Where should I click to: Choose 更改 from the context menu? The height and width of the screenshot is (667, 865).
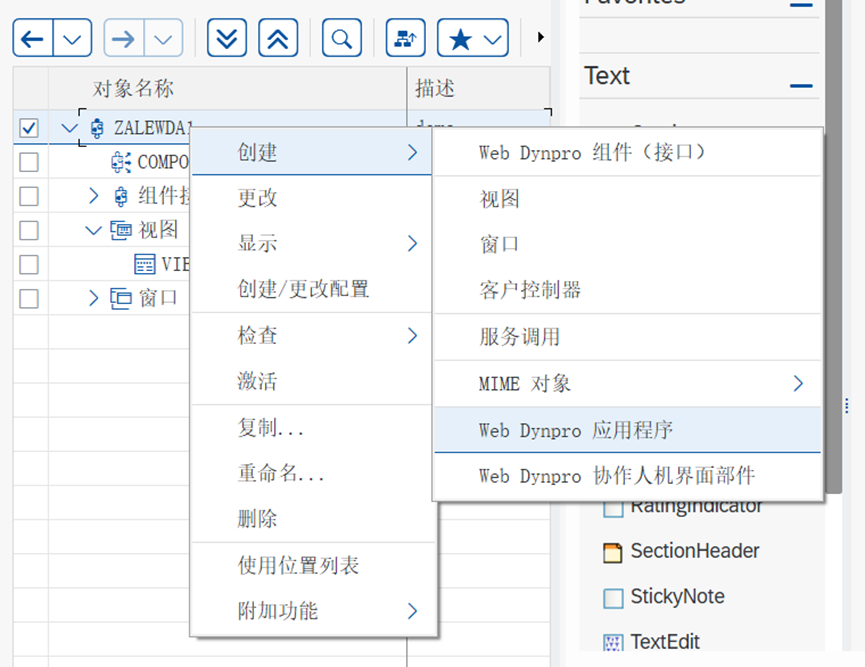tap(311, 198)
